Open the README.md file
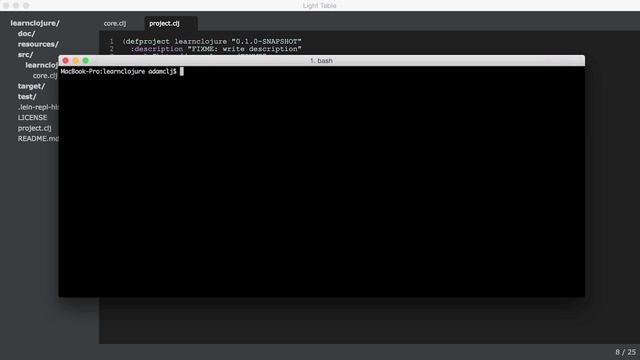Image resolution: width=640 pixels, height=360 pixels. (x=38, y=139)
